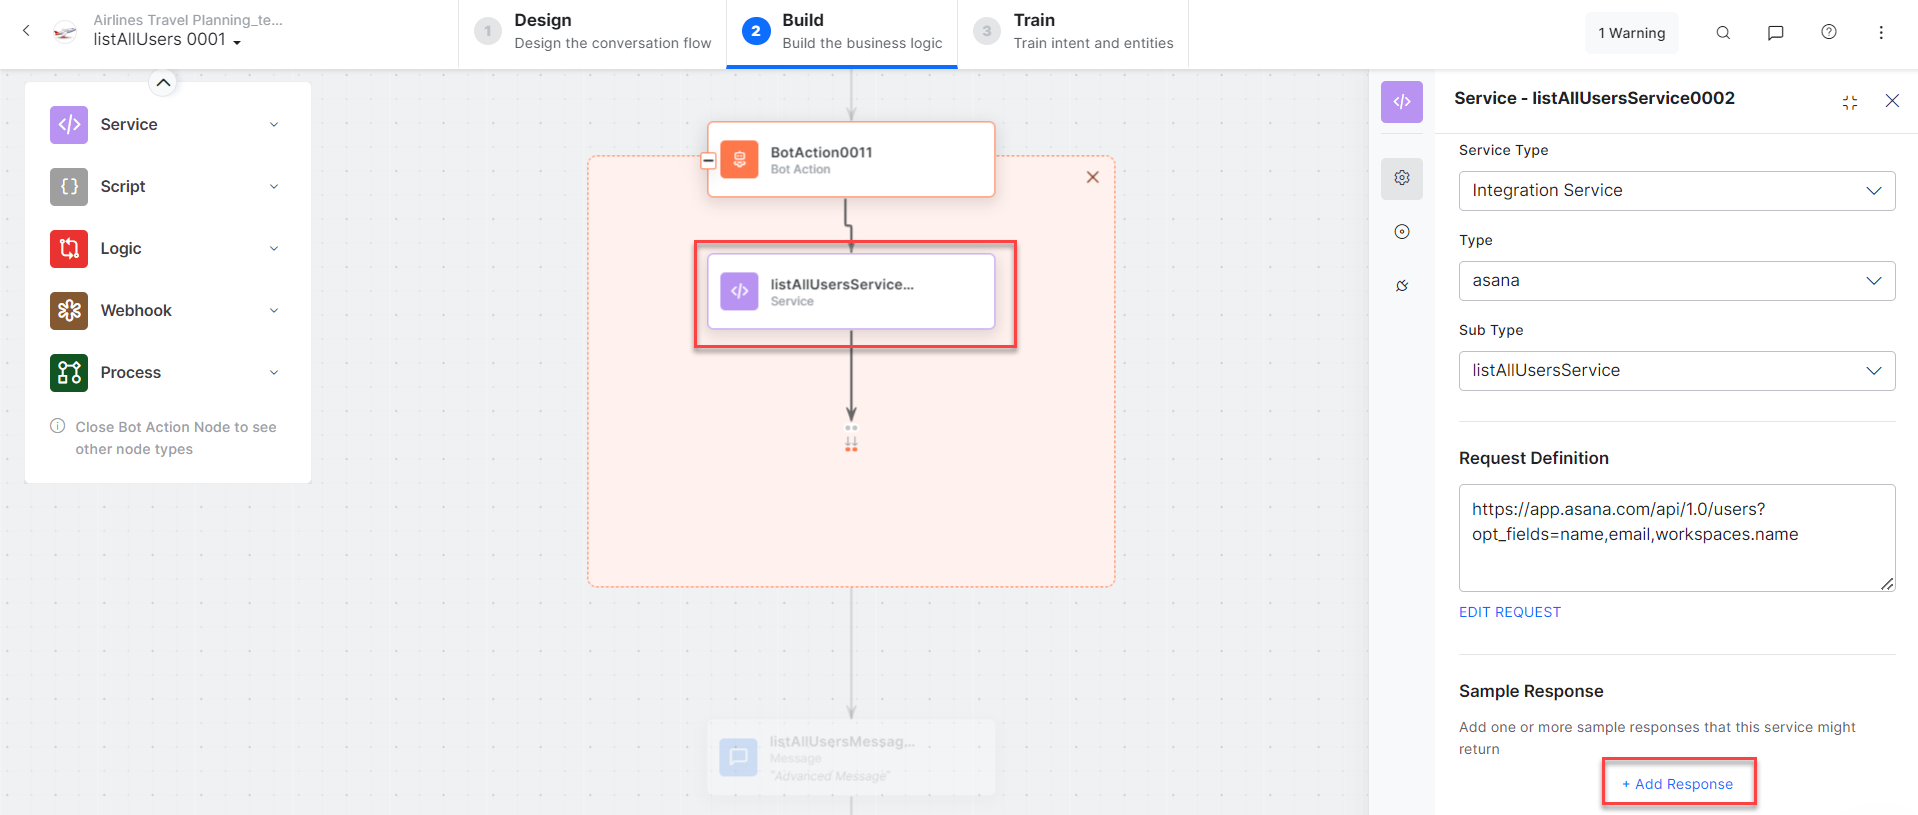Open settings gear in service side panel
Screen dimensions: 1918x815
(x=1402, y=178)
